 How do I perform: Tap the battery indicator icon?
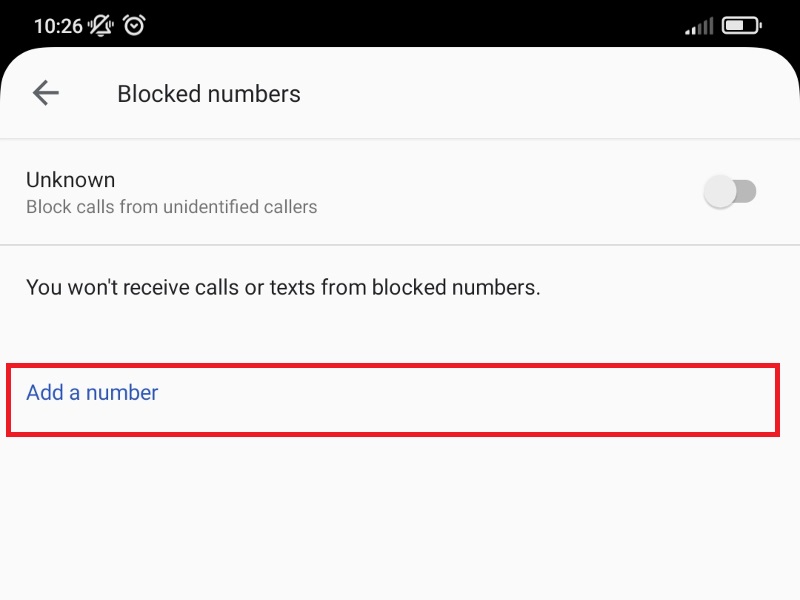pos(742,25)
